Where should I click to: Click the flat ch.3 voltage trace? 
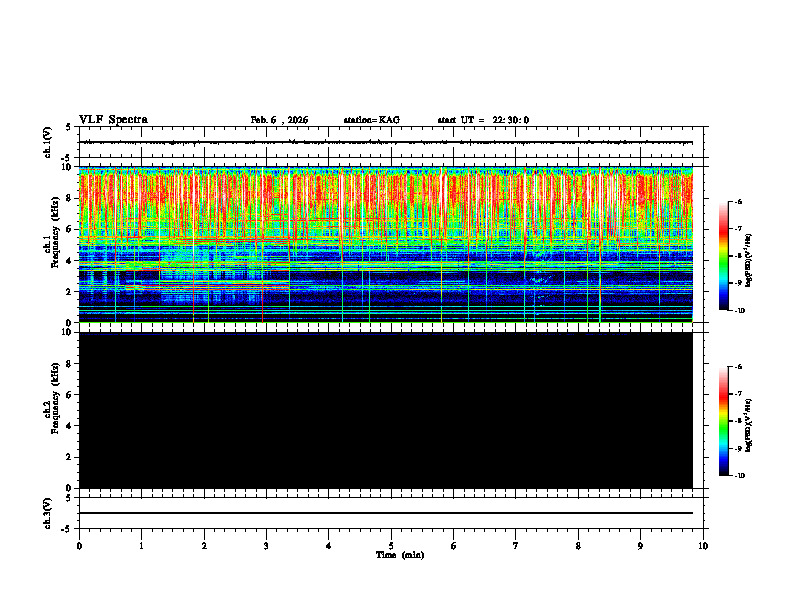386,513
